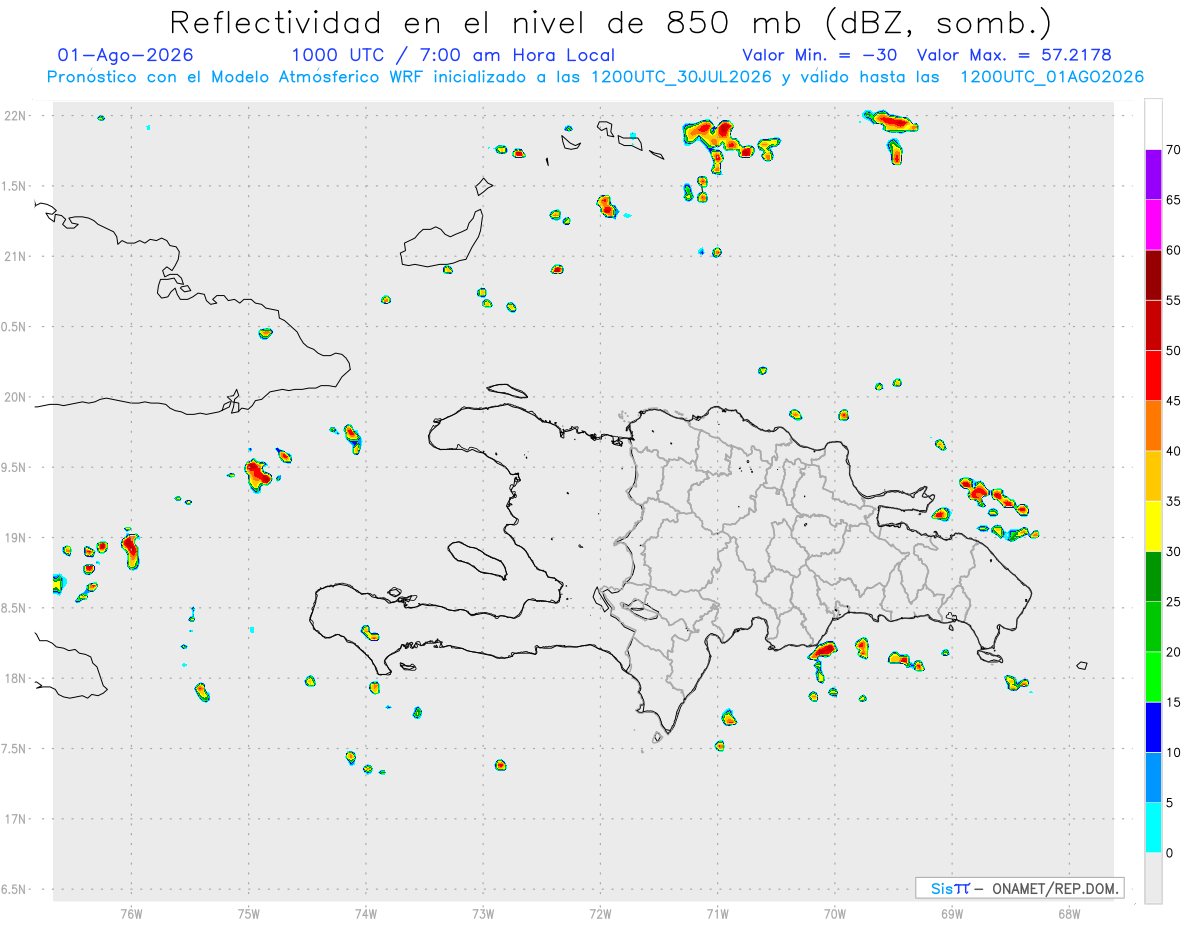Click the '1200UTC_01AGO2026' valid-until time
1200x927 pixels.
coord(1052,77)
